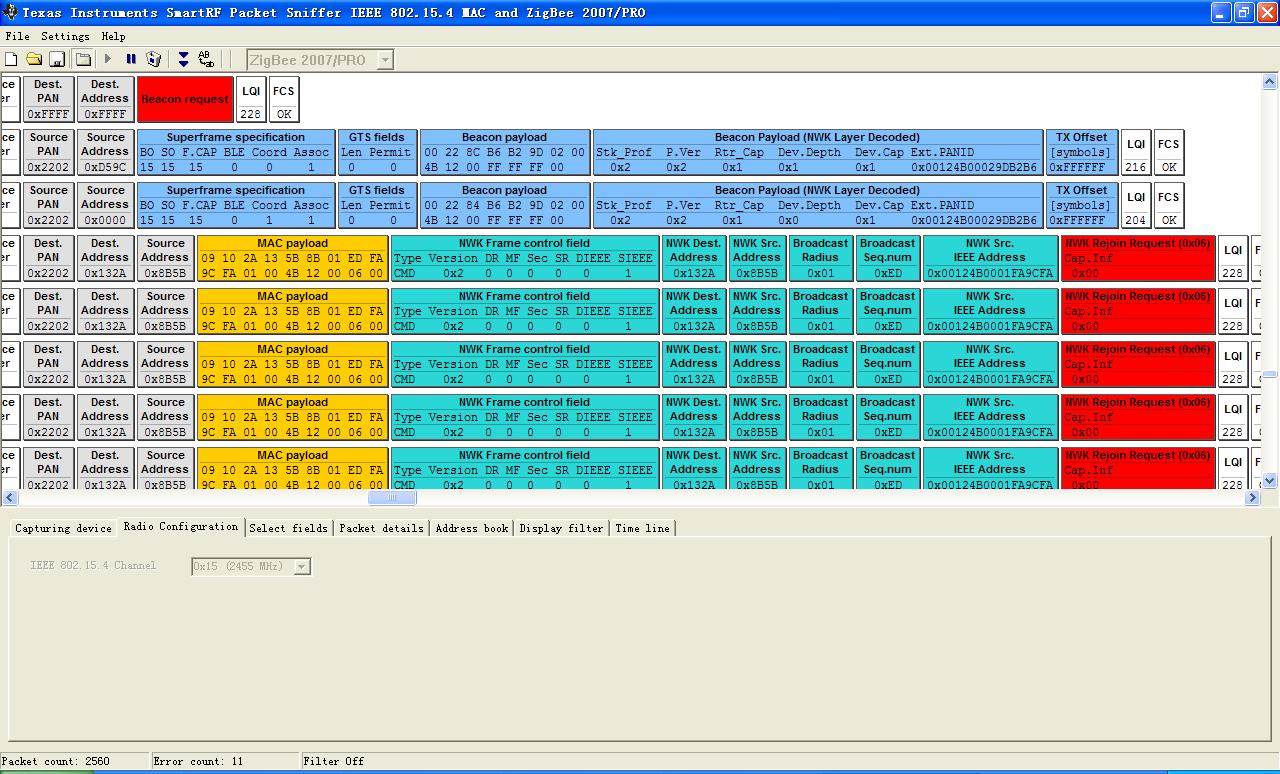Click the vertical scrollbar thumb of the packet list
Image resolution: width=1280 pixels, height=774 pixels.
1270,375
